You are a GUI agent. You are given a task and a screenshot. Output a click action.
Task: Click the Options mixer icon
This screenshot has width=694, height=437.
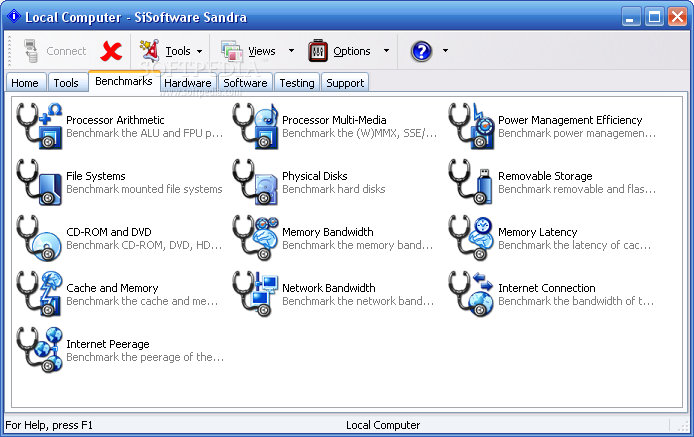318,50
